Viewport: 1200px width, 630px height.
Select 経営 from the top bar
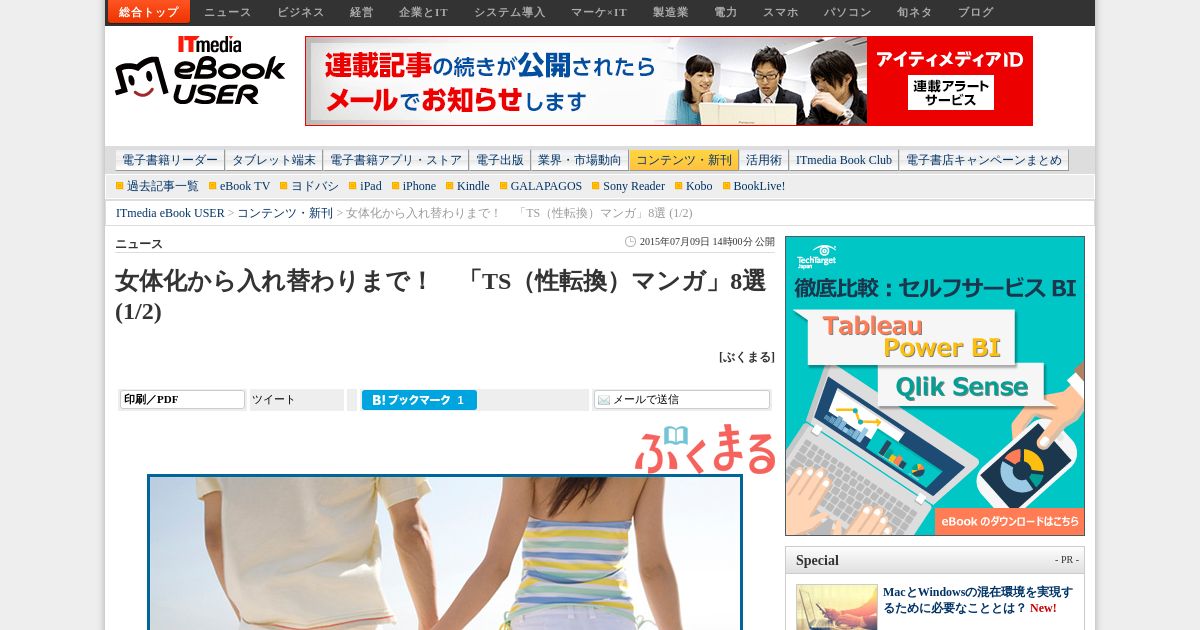[361, 12]
